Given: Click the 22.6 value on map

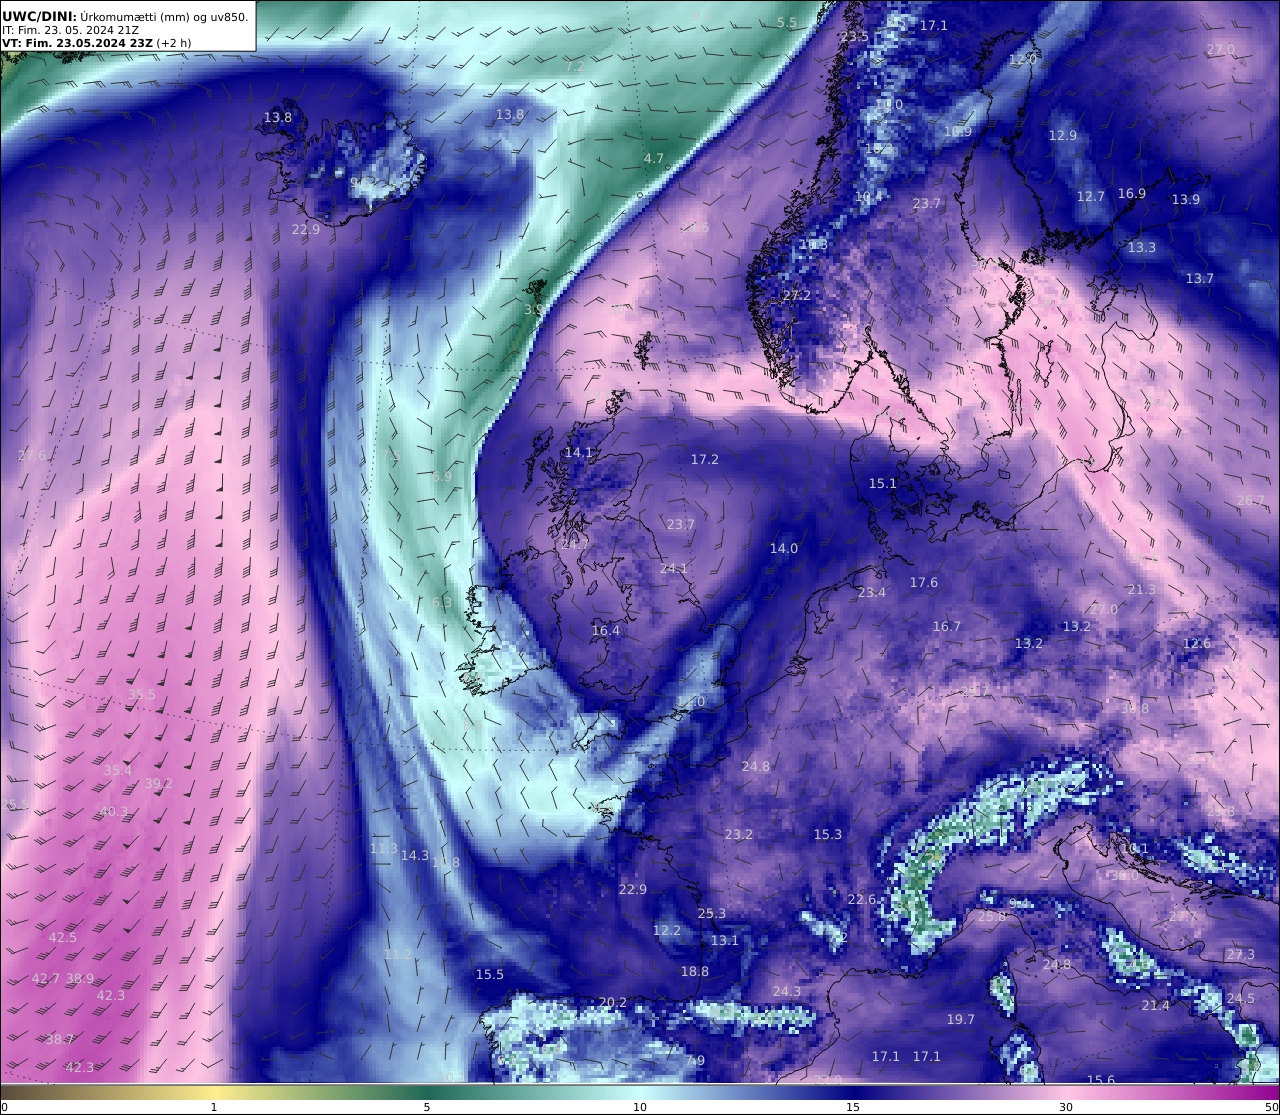Looking at the screenshot, I should click(x=862, y=900).
